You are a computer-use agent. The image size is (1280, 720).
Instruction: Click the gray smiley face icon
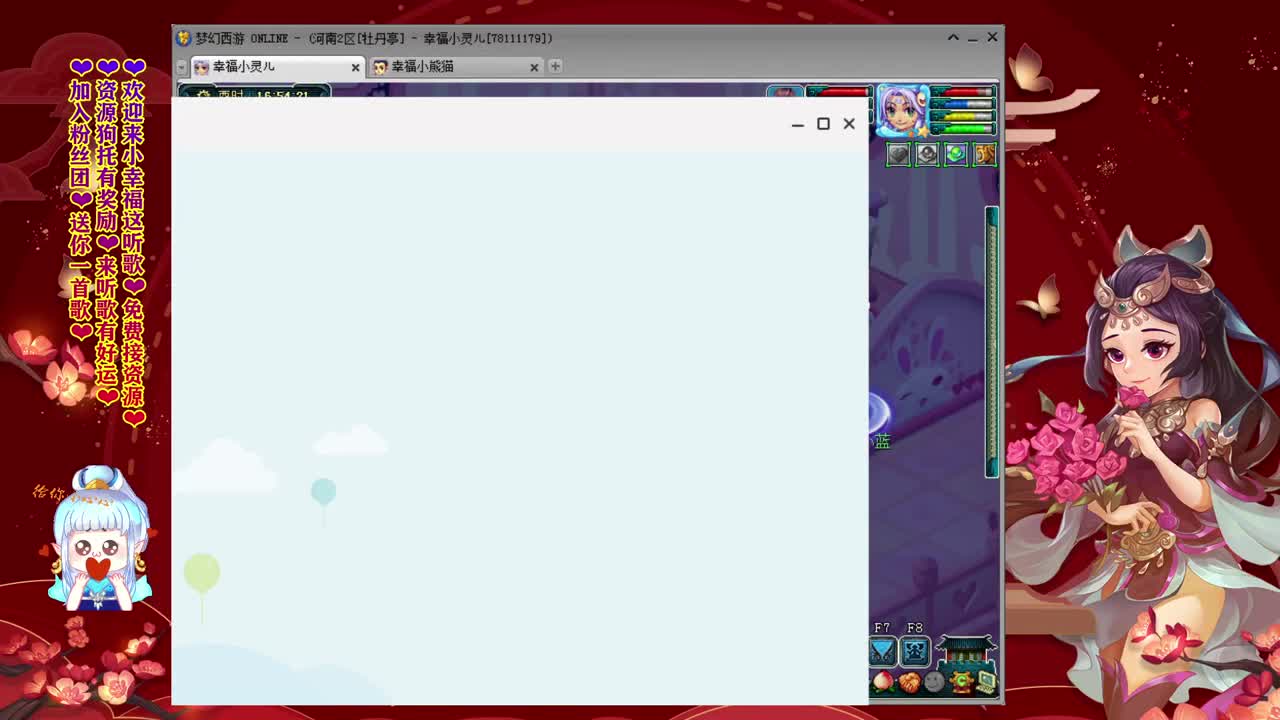click(934, 683)
